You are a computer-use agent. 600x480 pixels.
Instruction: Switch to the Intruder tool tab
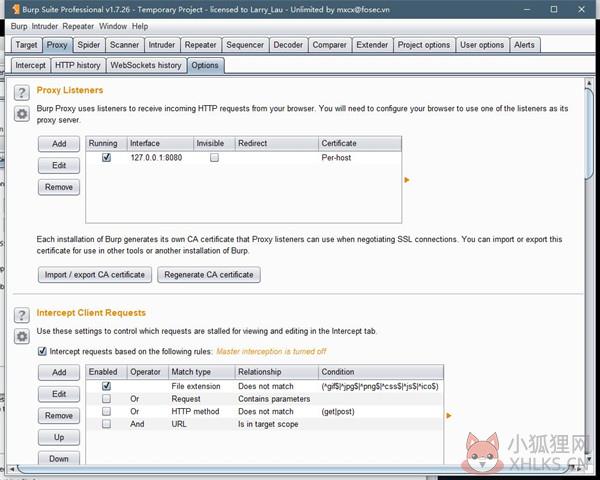pos(161,45)
